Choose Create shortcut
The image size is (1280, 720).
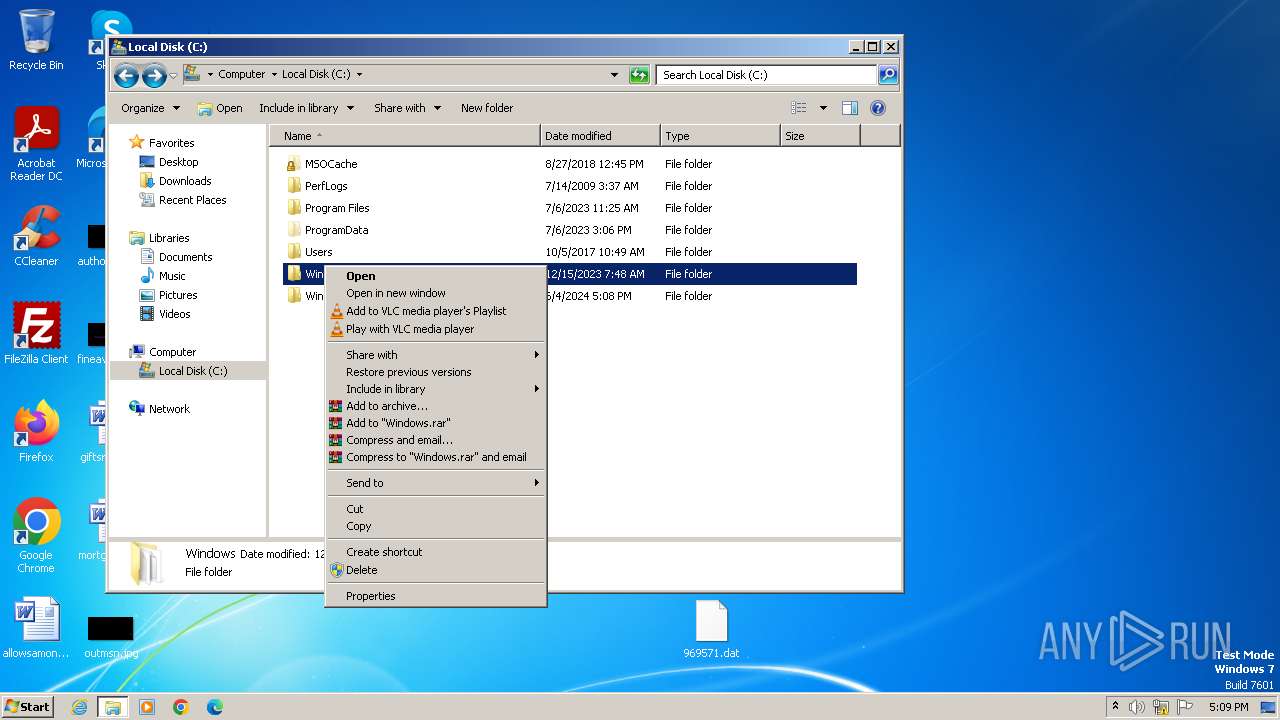pos(436,552)
